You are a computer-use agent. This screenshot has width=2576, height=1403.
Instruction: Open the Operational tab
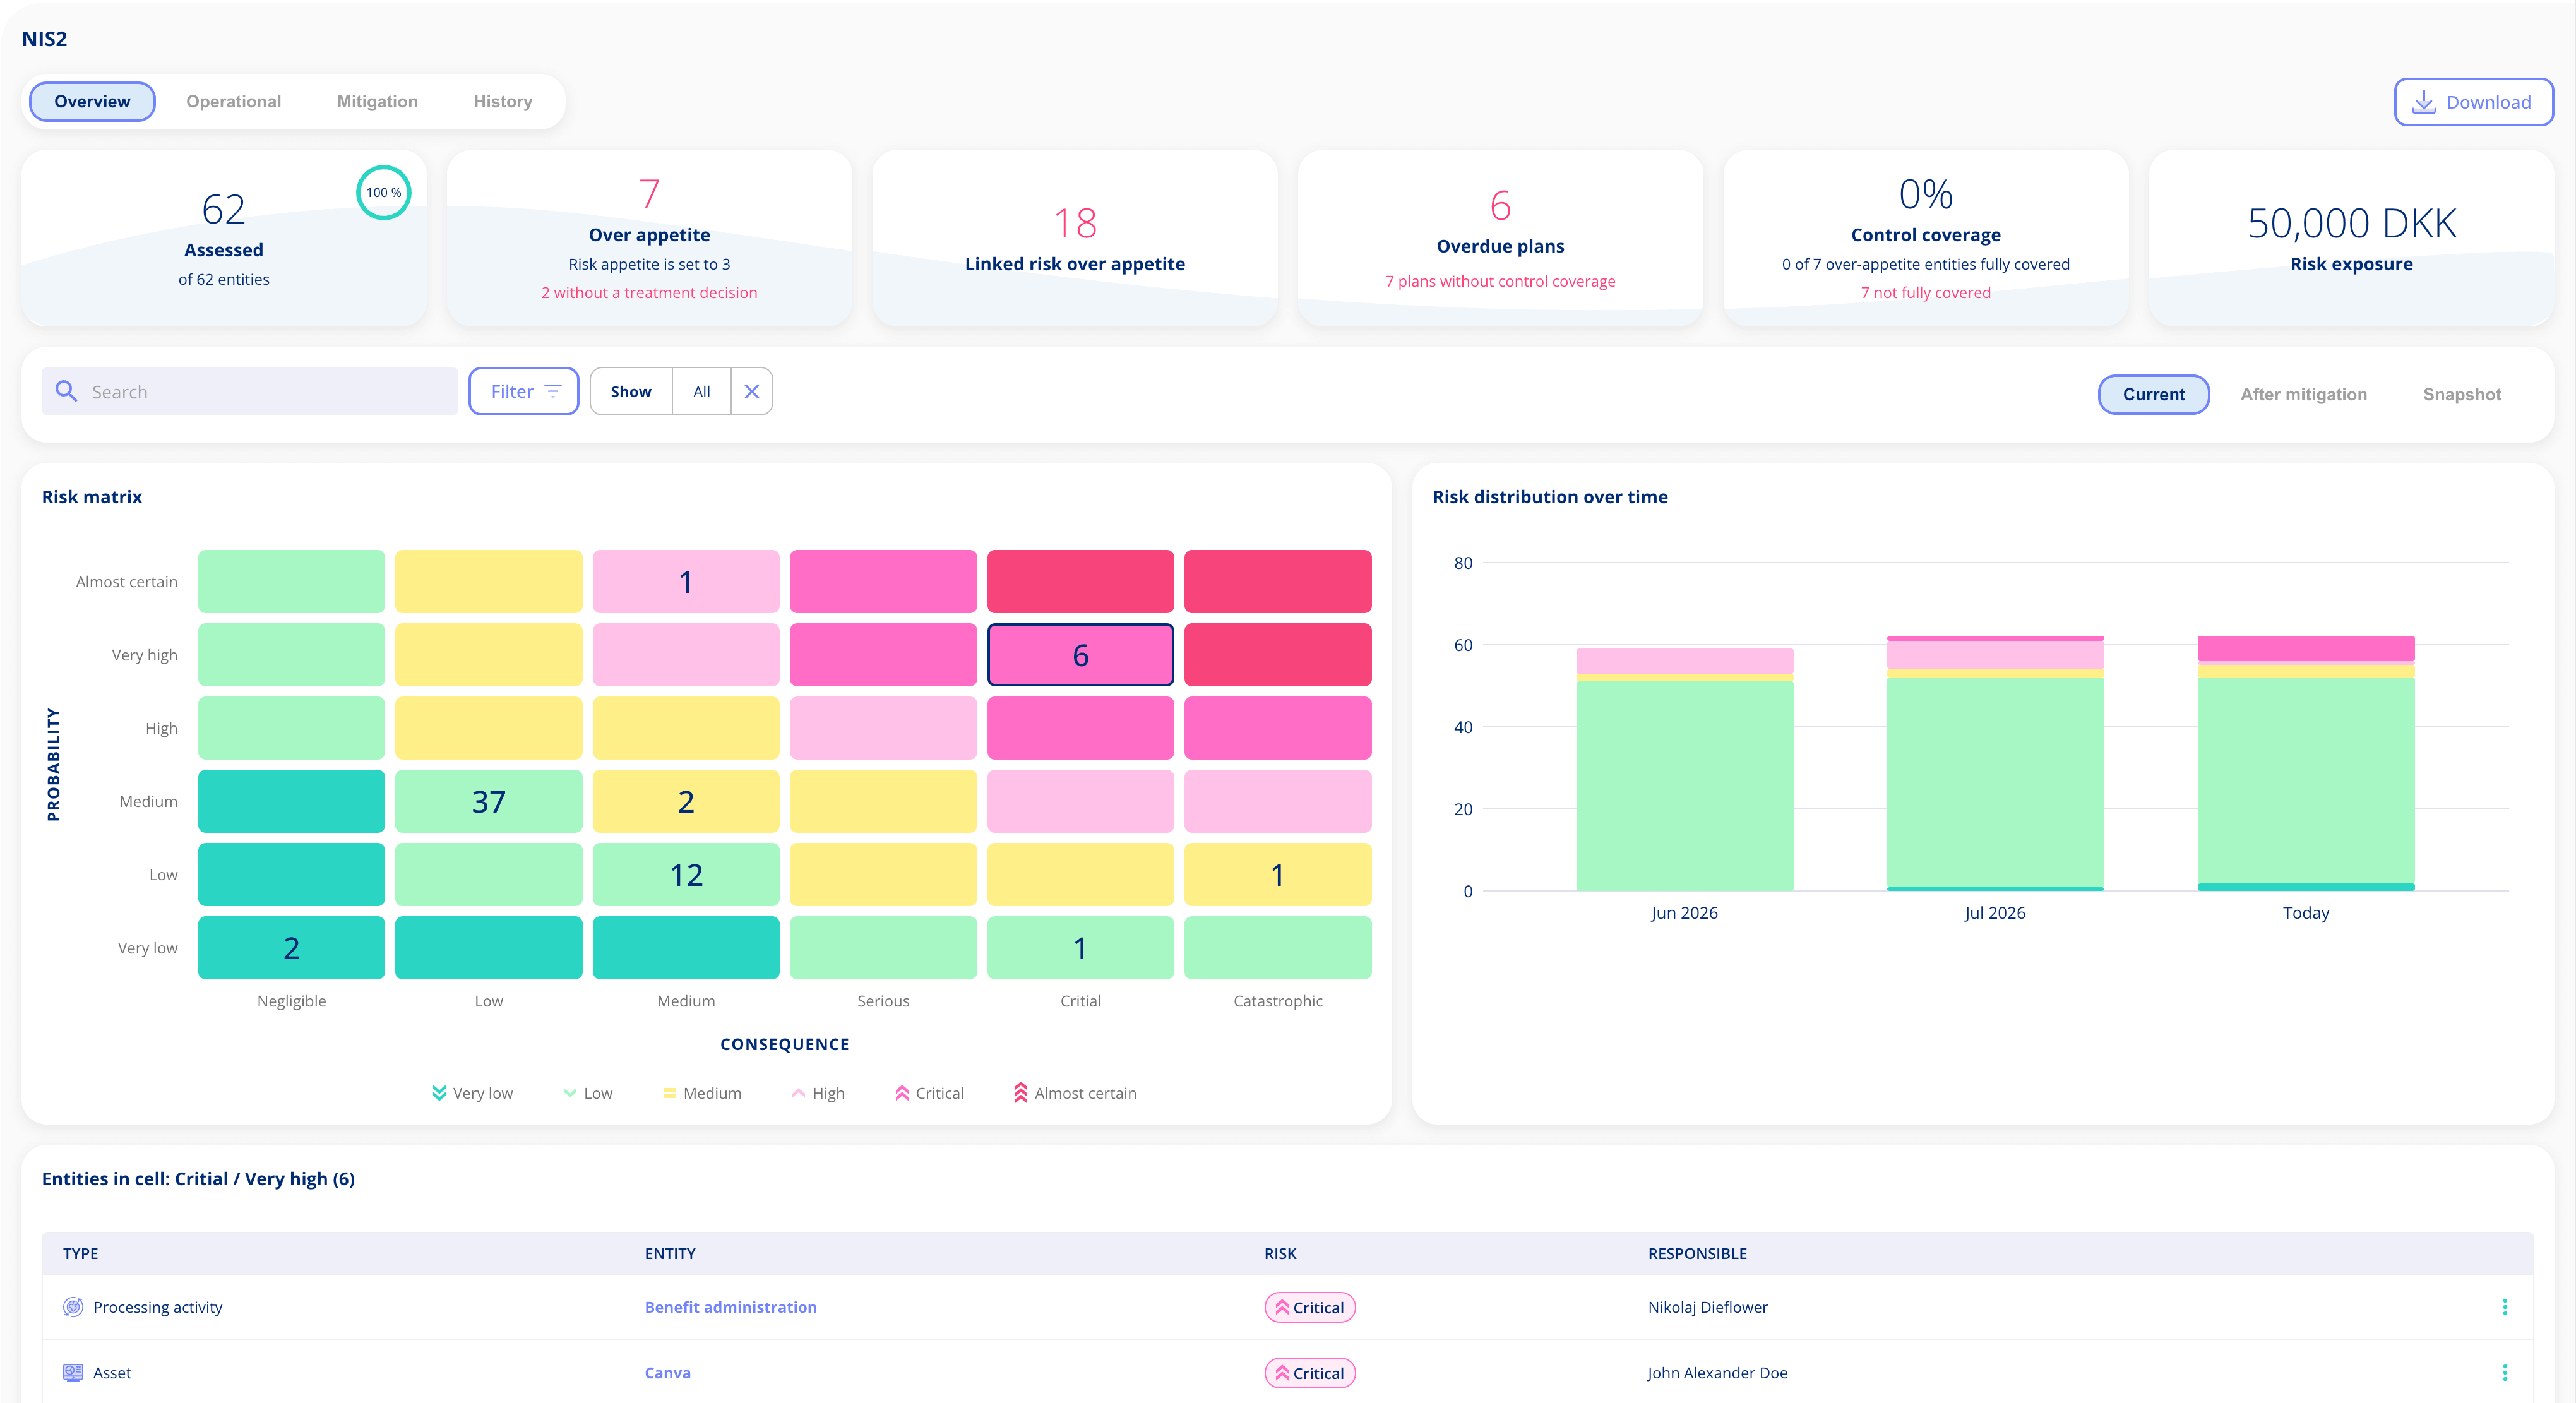(x=233, y=101)
